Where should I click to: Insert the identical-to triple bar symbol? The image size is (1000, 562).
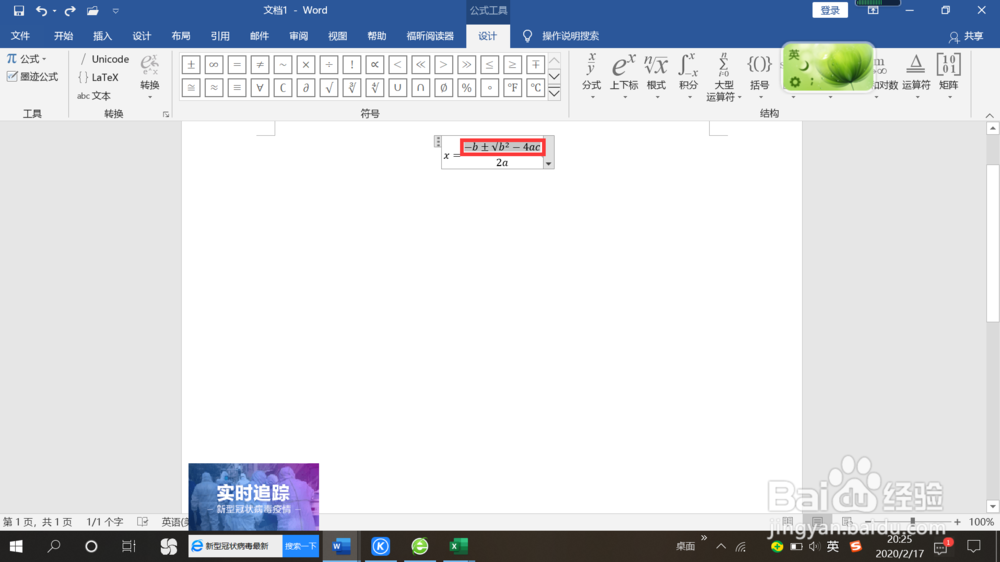tap(237, 87)
